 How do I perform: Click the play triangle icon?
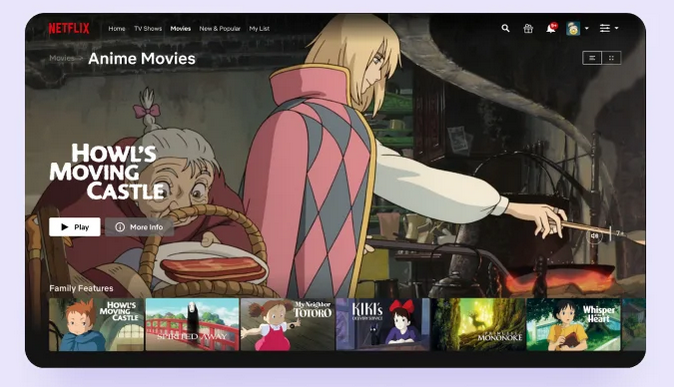[x=65, y=227]
